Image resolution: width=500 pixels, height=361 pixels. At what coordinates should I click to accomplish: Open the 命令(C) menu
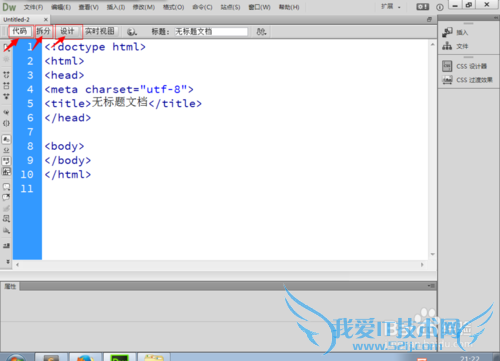[202, 7]
